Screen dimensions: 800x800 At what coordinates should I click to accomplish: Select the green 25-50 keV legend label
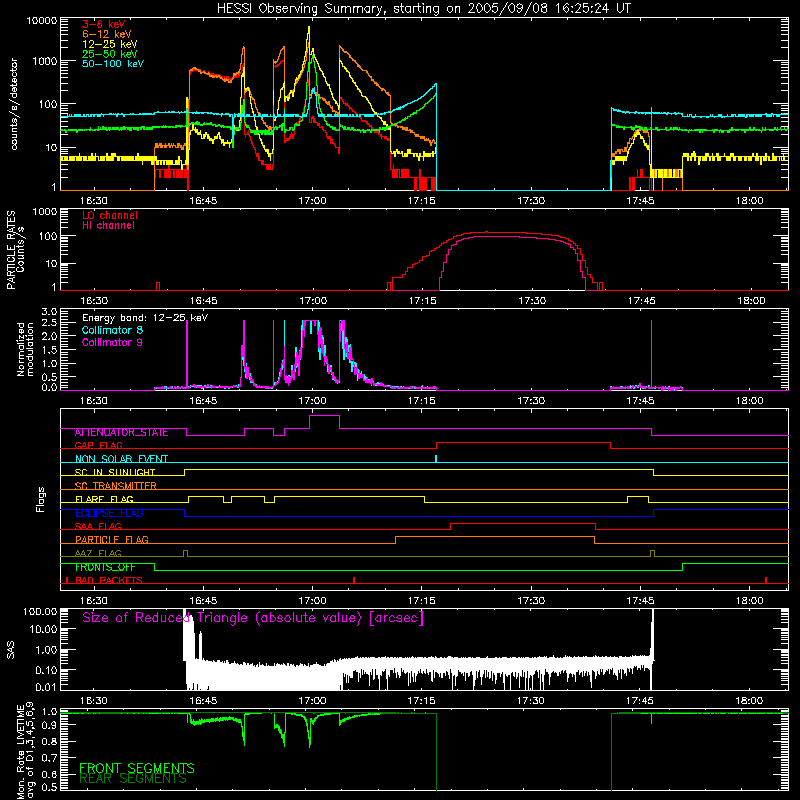[x=110, y=54]
